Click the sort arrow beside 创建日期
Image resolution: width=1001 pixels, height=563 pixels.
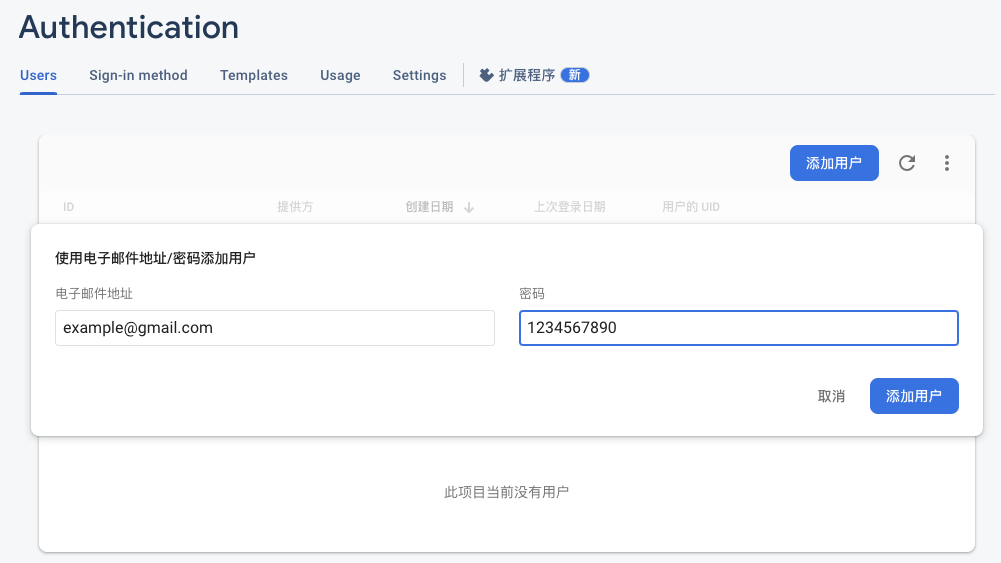[x=469, y=207]
